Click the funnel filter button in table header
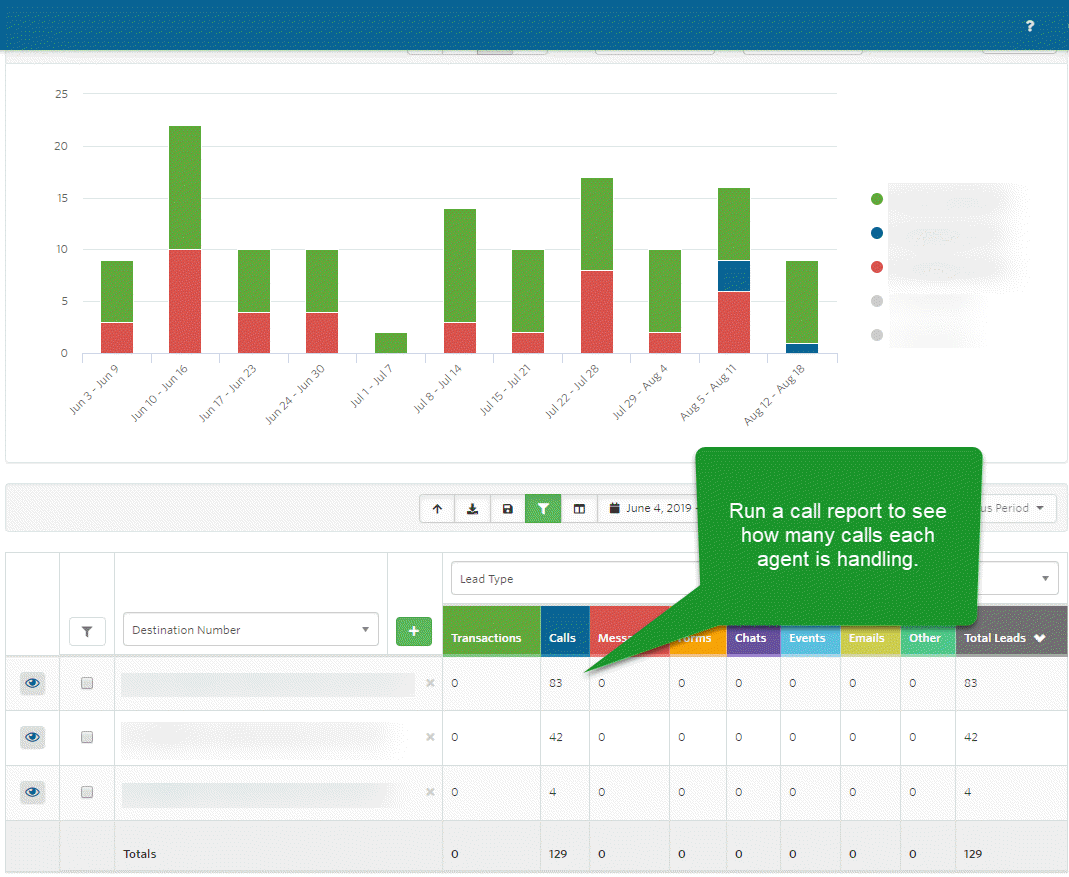The width and height of the screenshot is (1069, 877). 87,631
